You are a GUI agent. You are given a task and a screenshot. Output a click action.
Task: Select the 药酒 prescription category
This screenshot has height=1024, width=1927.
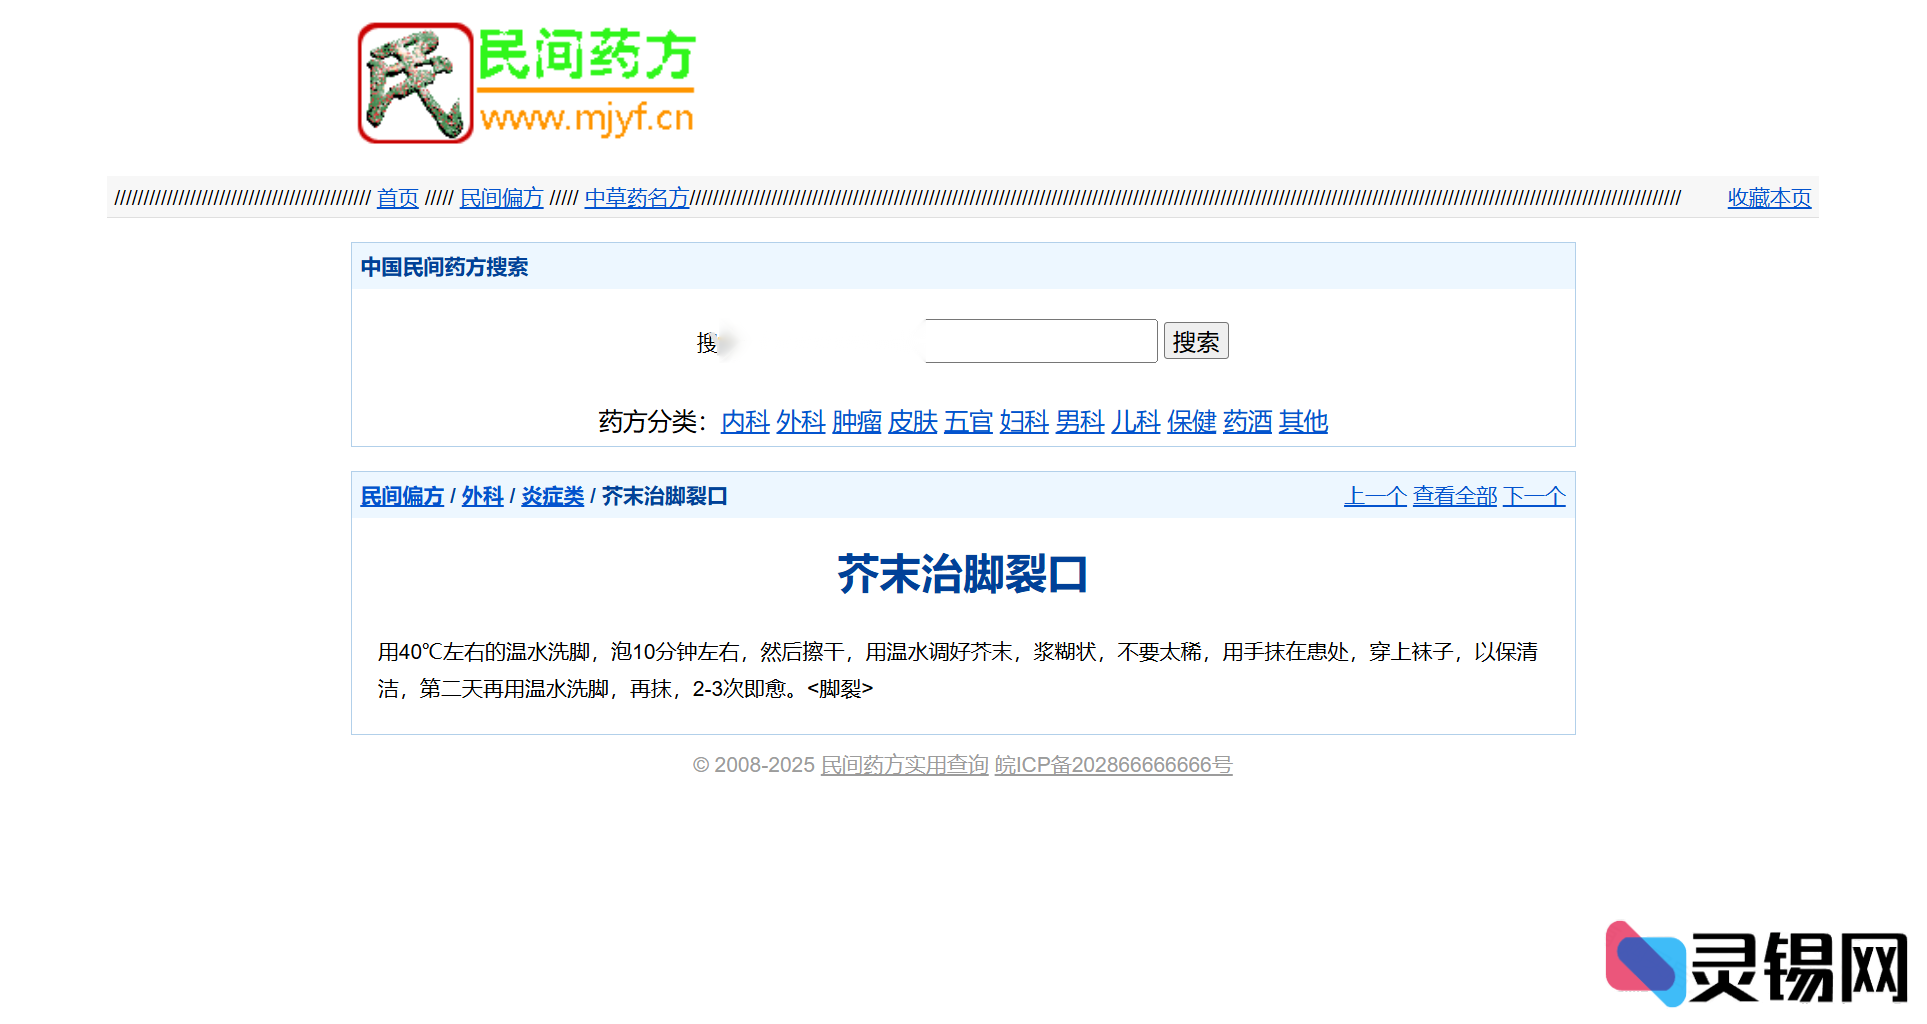coord(1247,422)
